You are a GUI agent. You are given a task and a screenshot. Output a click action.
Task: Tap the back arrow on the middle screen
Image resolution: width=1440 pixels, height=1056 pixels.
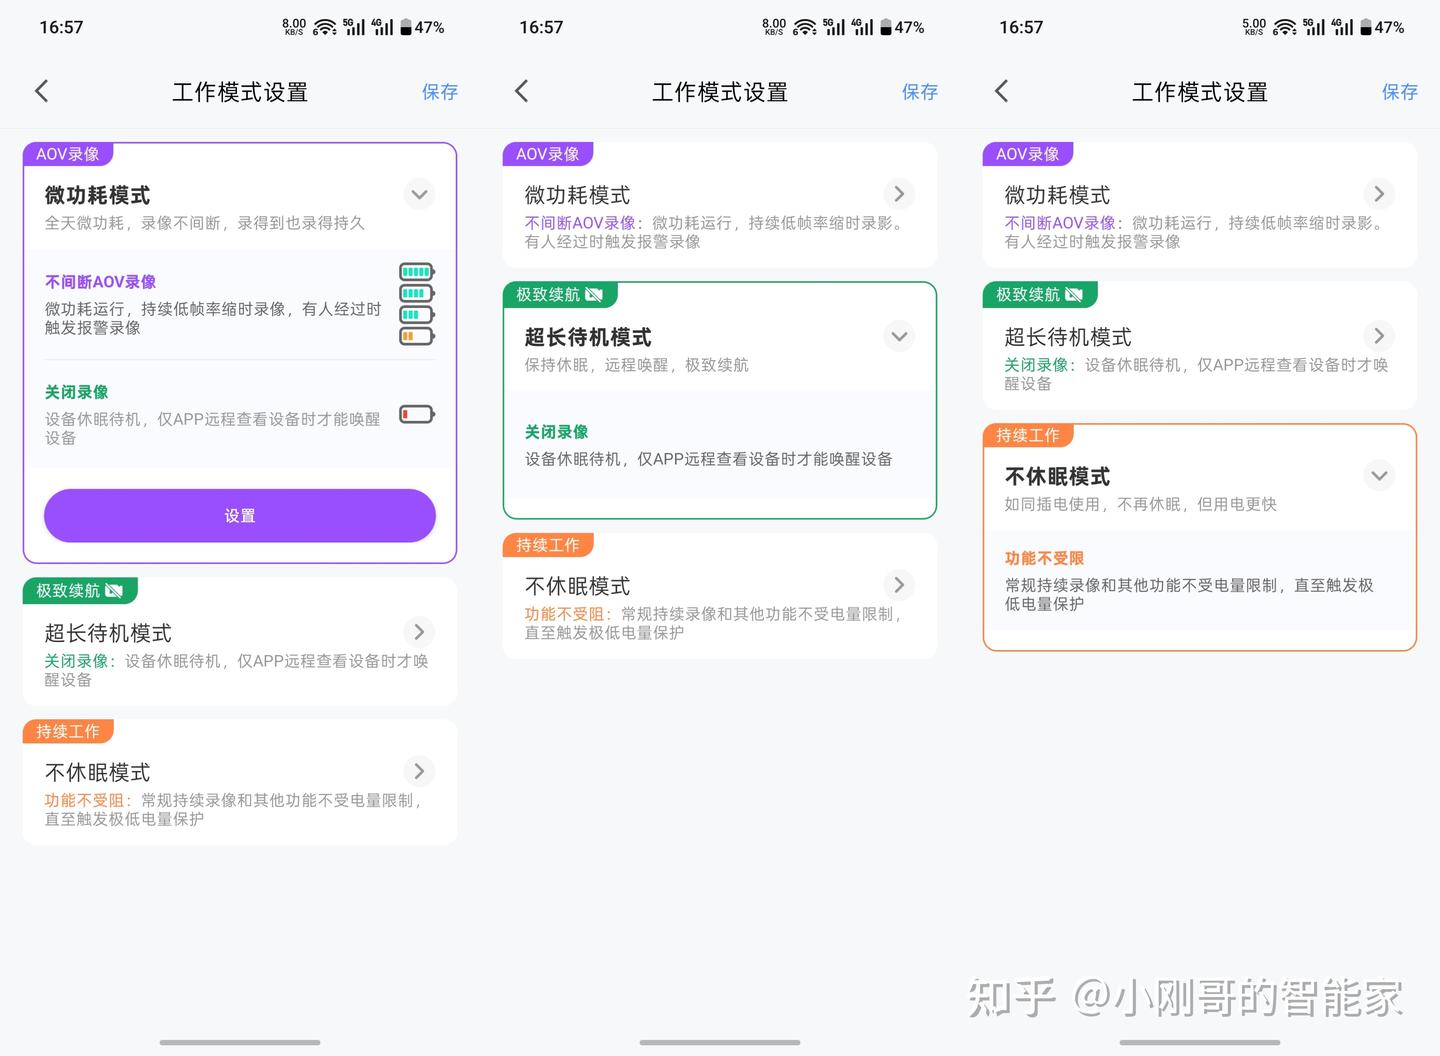(x=521, y=92)
